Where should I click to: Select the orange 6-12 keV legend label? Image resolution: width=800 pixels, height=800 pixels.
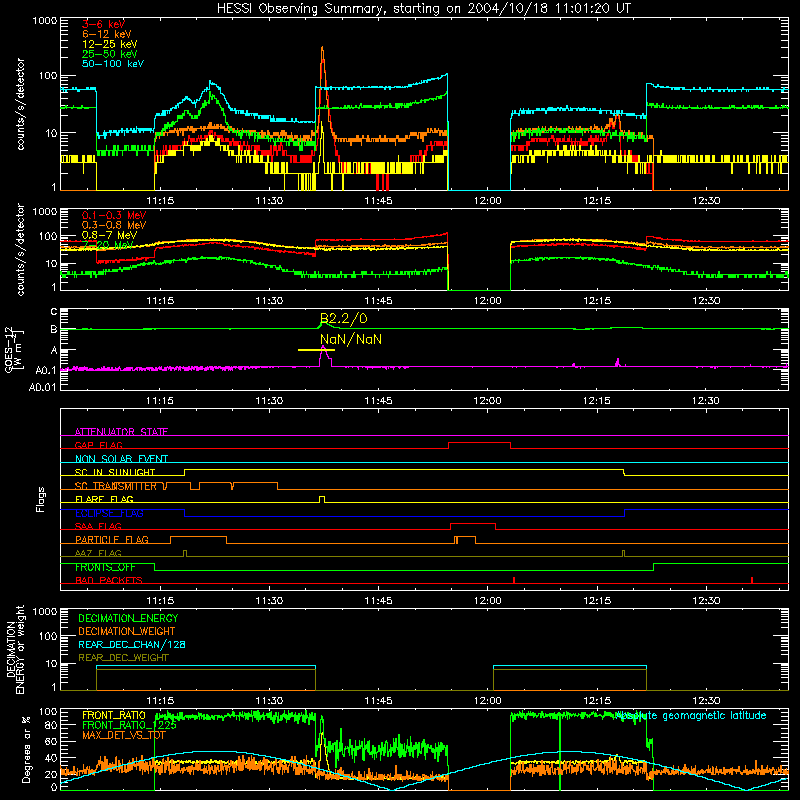107,34
